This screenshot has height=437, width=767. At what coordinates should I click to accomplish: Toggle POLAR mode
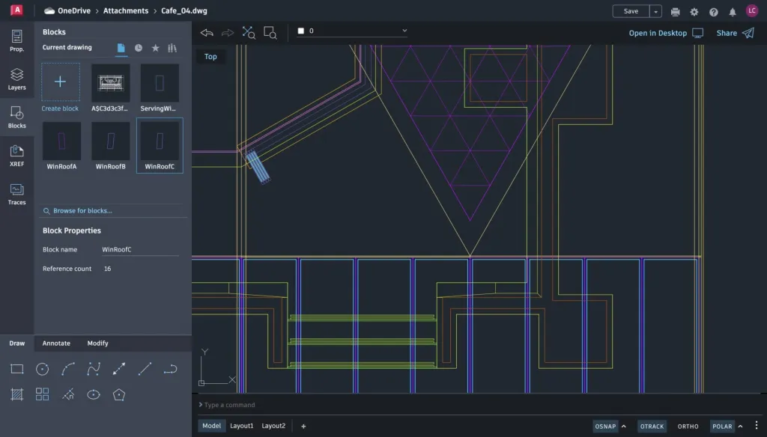tap(722, 426)
